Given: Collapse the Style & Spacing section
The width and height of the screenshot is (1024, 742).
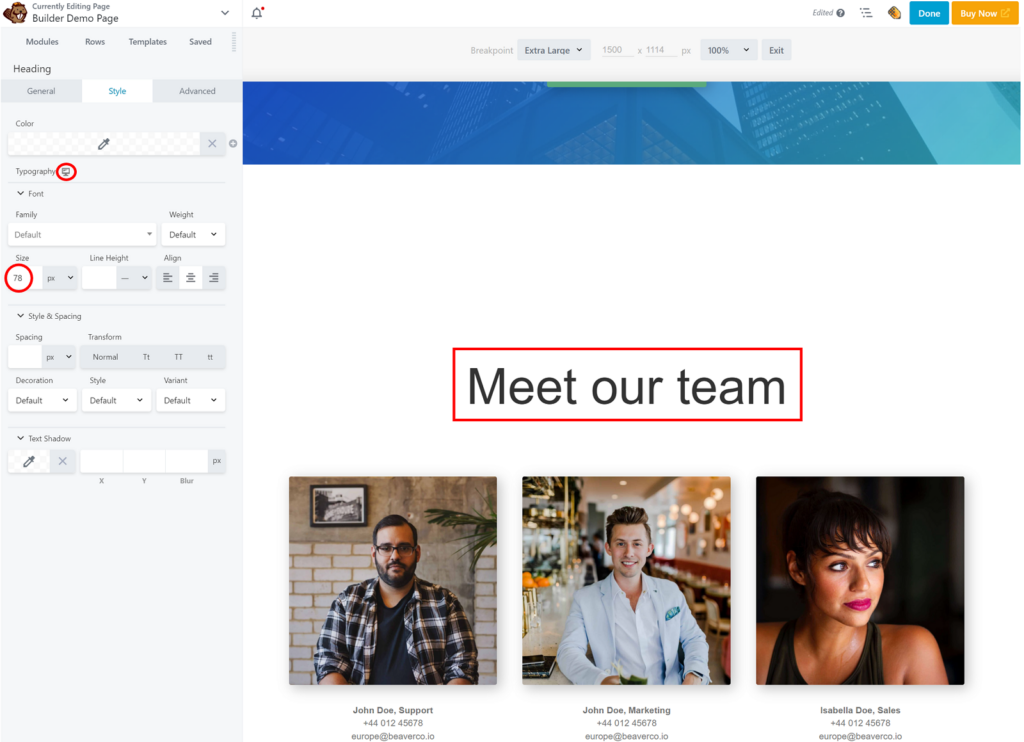Looking at the screenshot, I should click(49, 316).
